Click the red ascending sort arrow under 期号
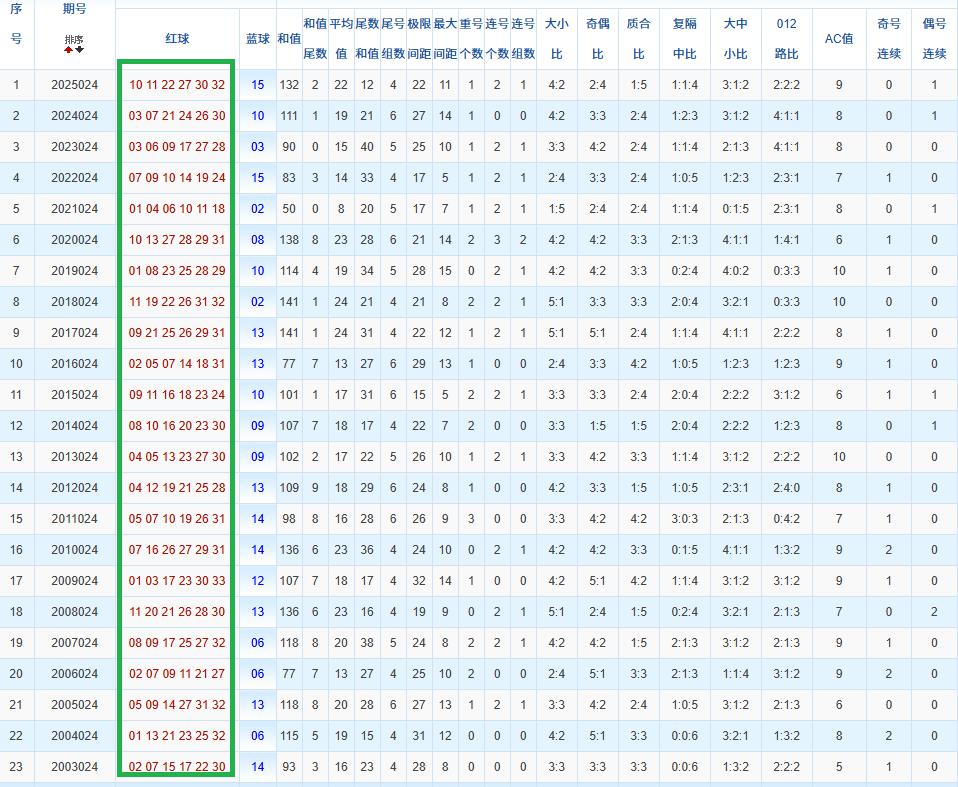The height and width of the screenshot is (787, 958). [69, 49]
